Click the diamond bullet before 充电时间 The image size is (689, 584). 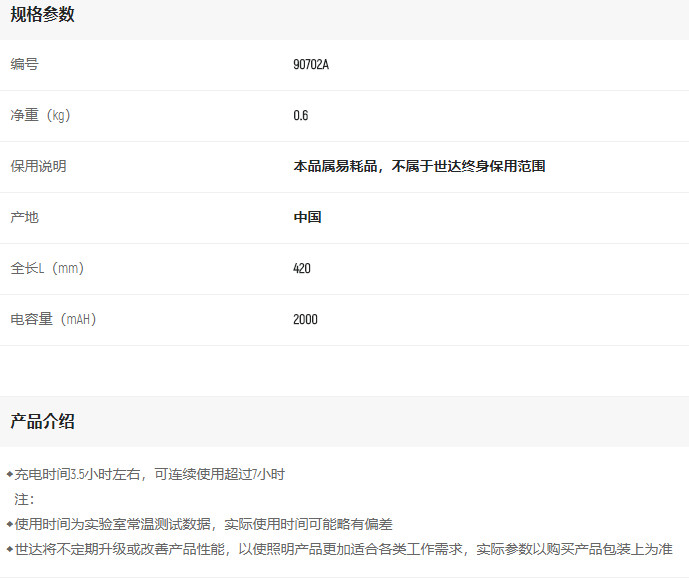9,474
